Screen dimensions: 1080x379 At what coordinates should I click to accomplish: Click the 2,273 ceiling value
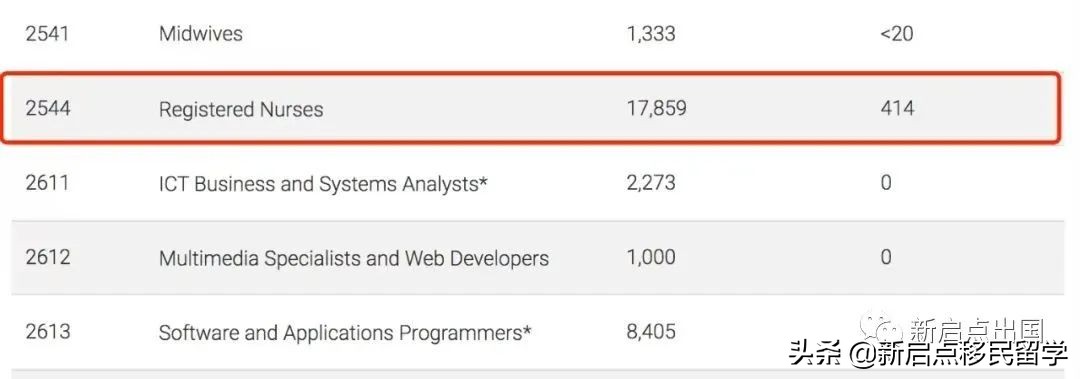(x=651, y=183)
